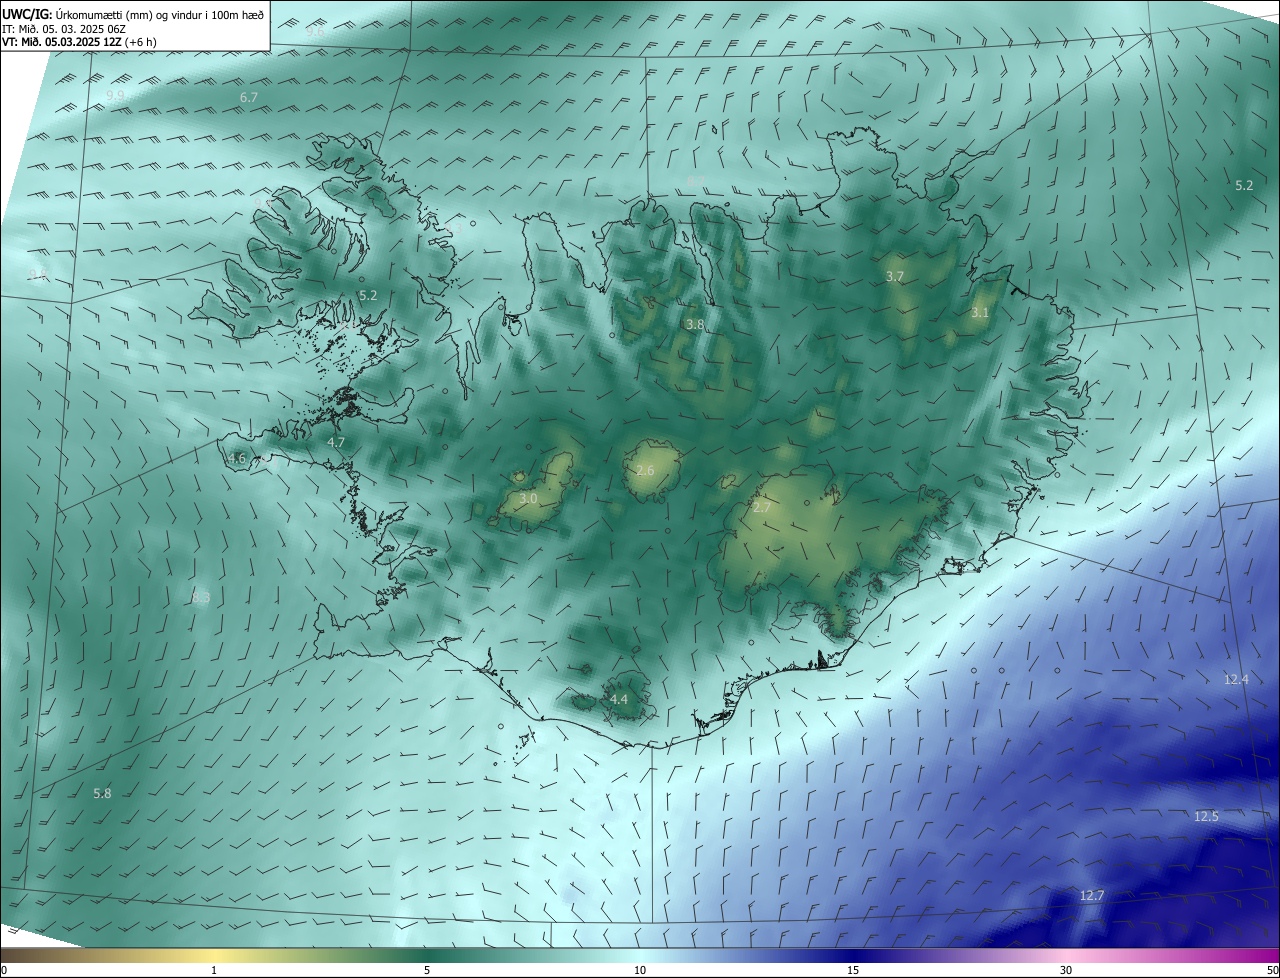Image resolution: width=1280 pixels, height=978 pixels.
Task: Click the colorbar tick label 50
Action: click(x=1272, y=970)
